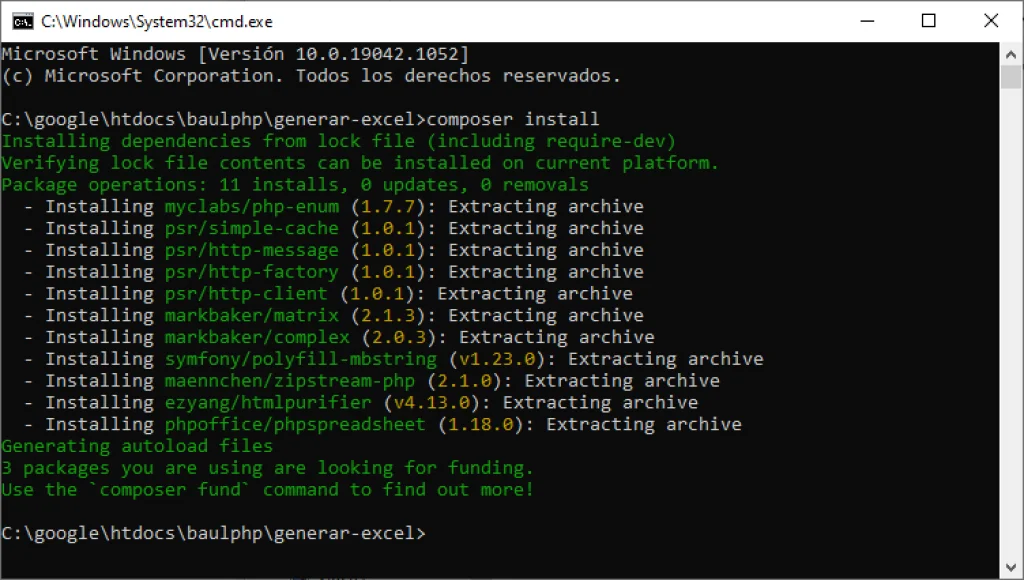Click the package name psr/http-message
This screenshot has width=1024, height=580.
coord(251,250)
